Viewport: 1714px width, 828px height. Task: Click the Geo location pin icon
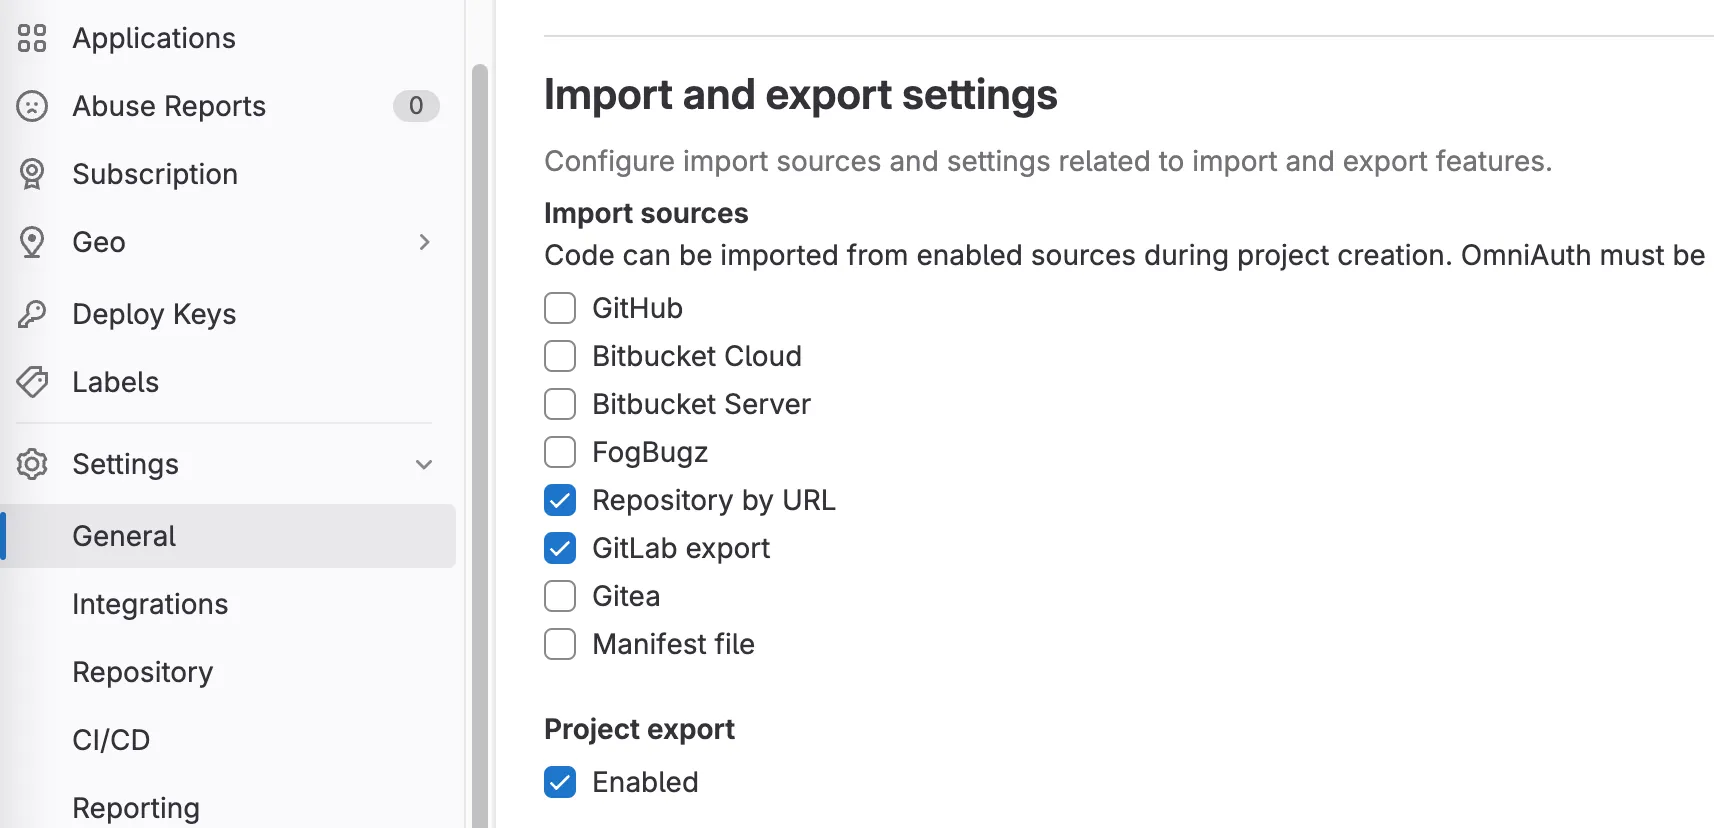(32, 242)
